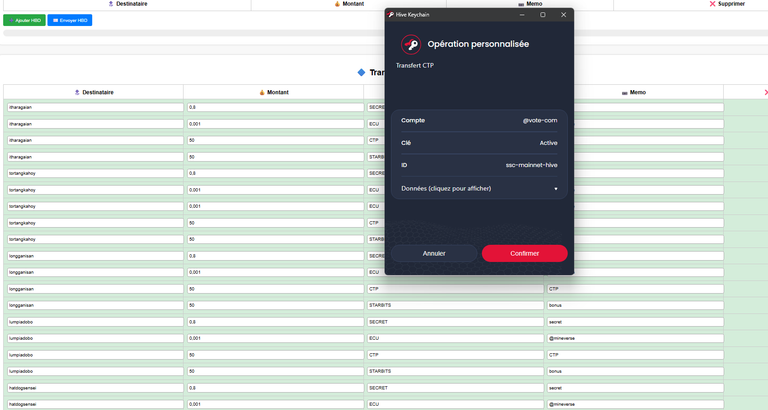Edit amount 0.001 in the itharagaian row
768x410 pixels.
[x=275, y=124]
